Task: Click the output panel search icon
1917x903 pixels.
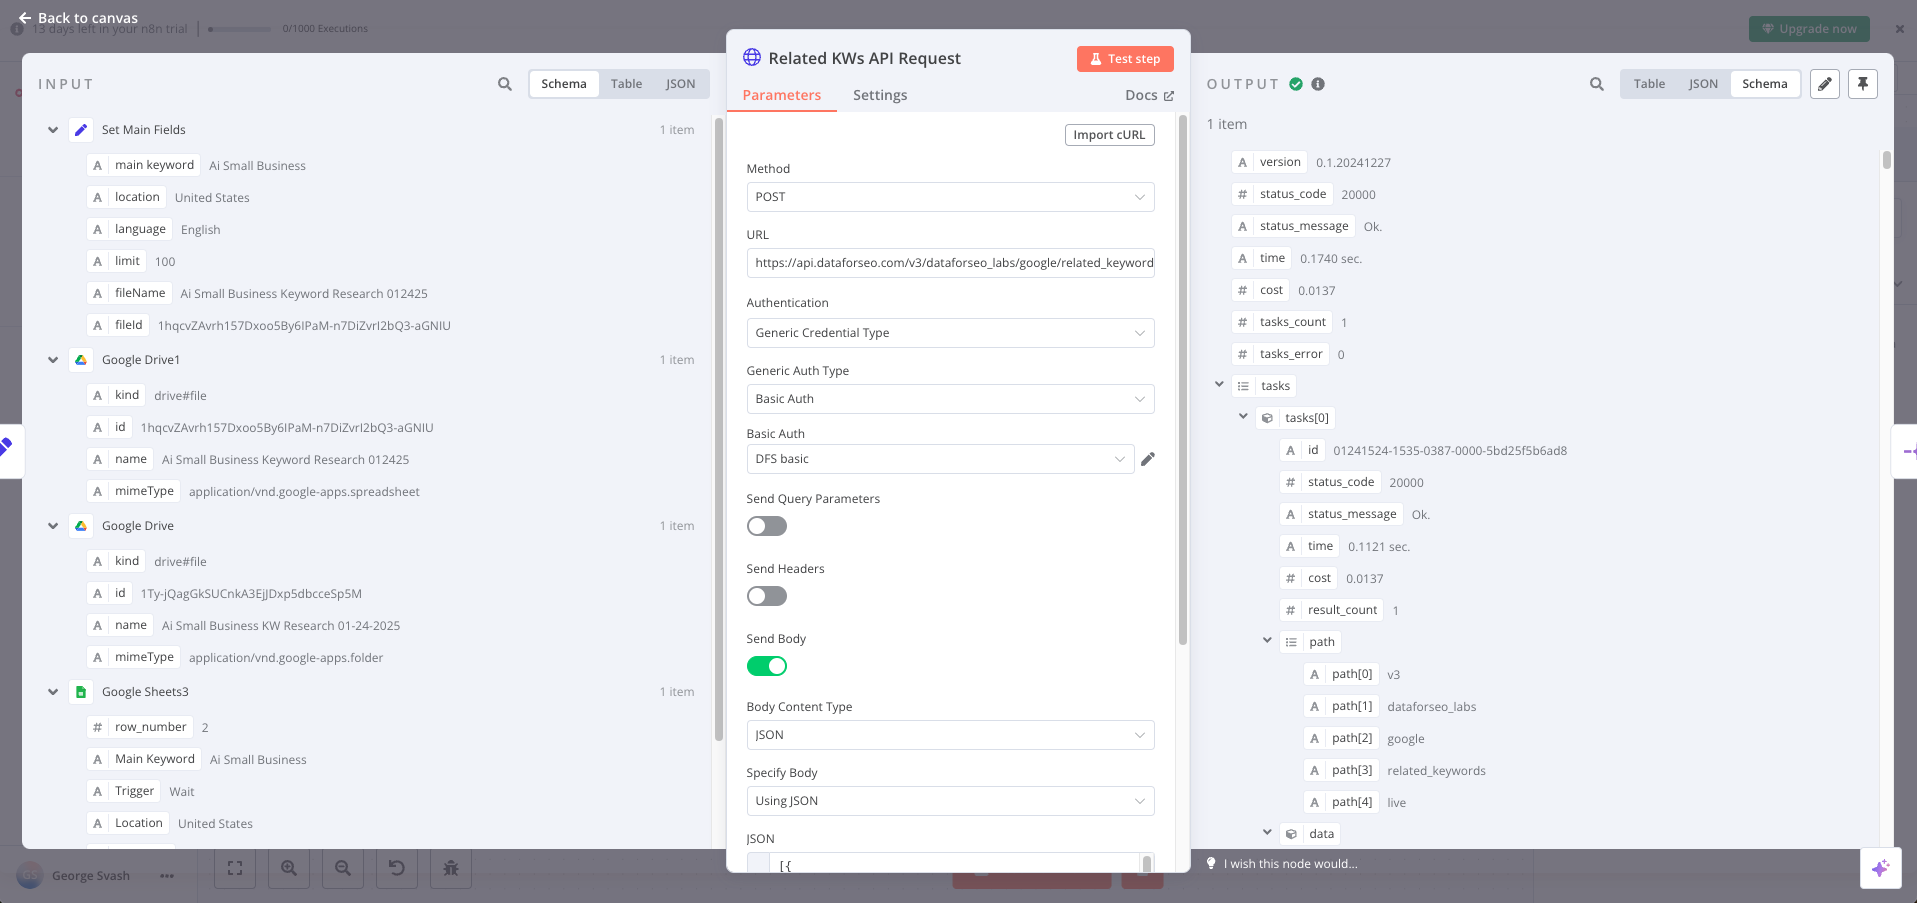Action: point(1597,84)
